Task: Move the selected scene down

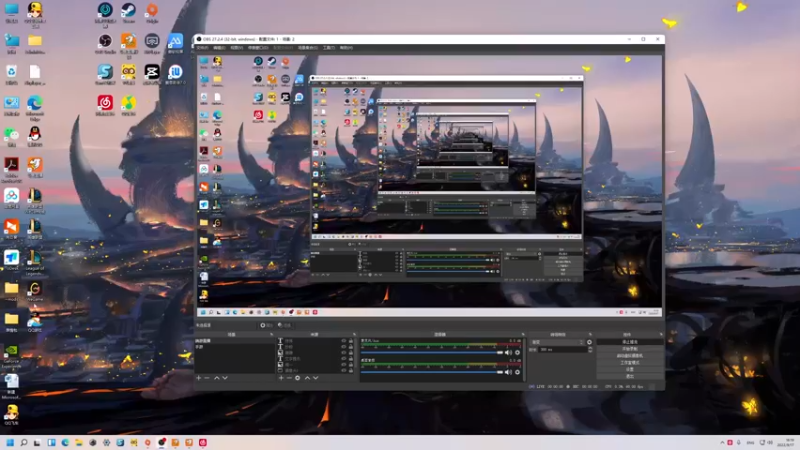Action: point(225,378)
